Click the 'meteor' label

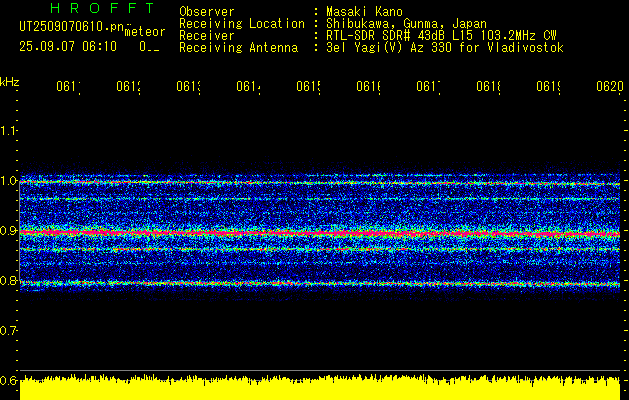point(145,32)
